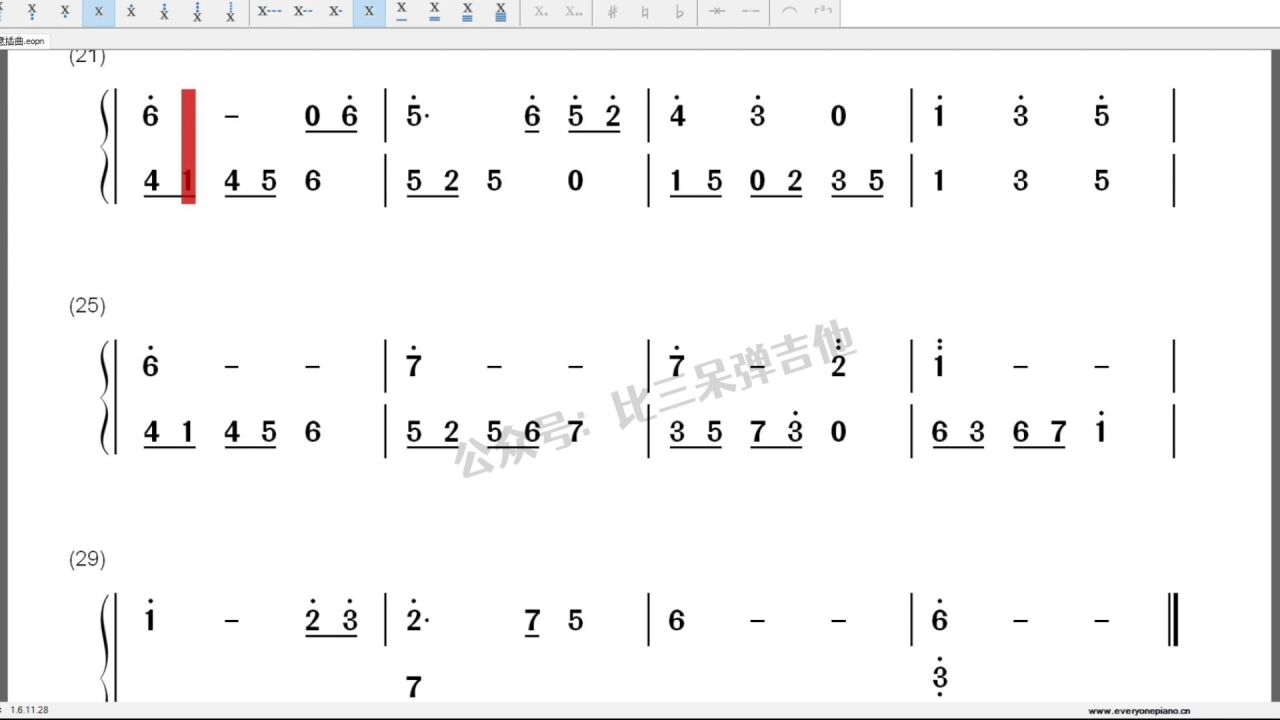This screenshot has width=1280, height=720.
Task: Select the dotted 5 starting measure 22
Action: point(417,112)
